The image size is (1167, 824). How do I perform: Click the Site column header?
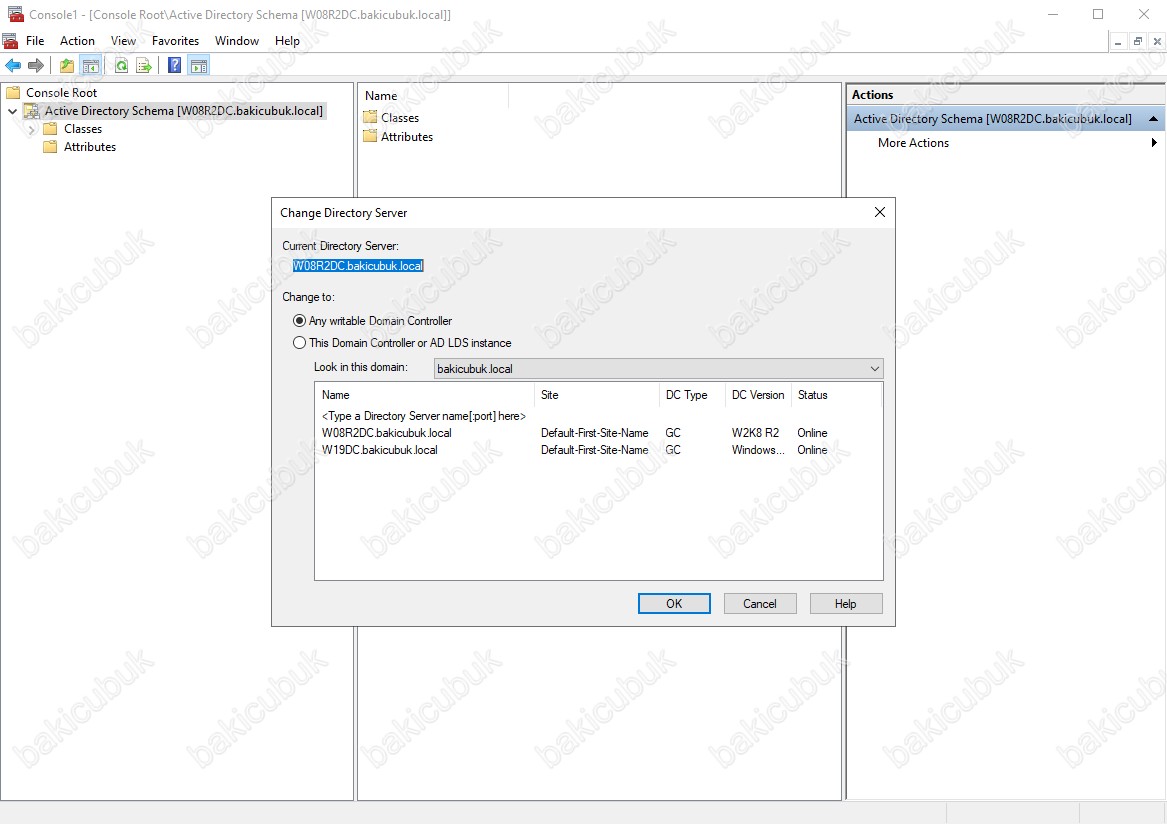(x=597, y=395)
